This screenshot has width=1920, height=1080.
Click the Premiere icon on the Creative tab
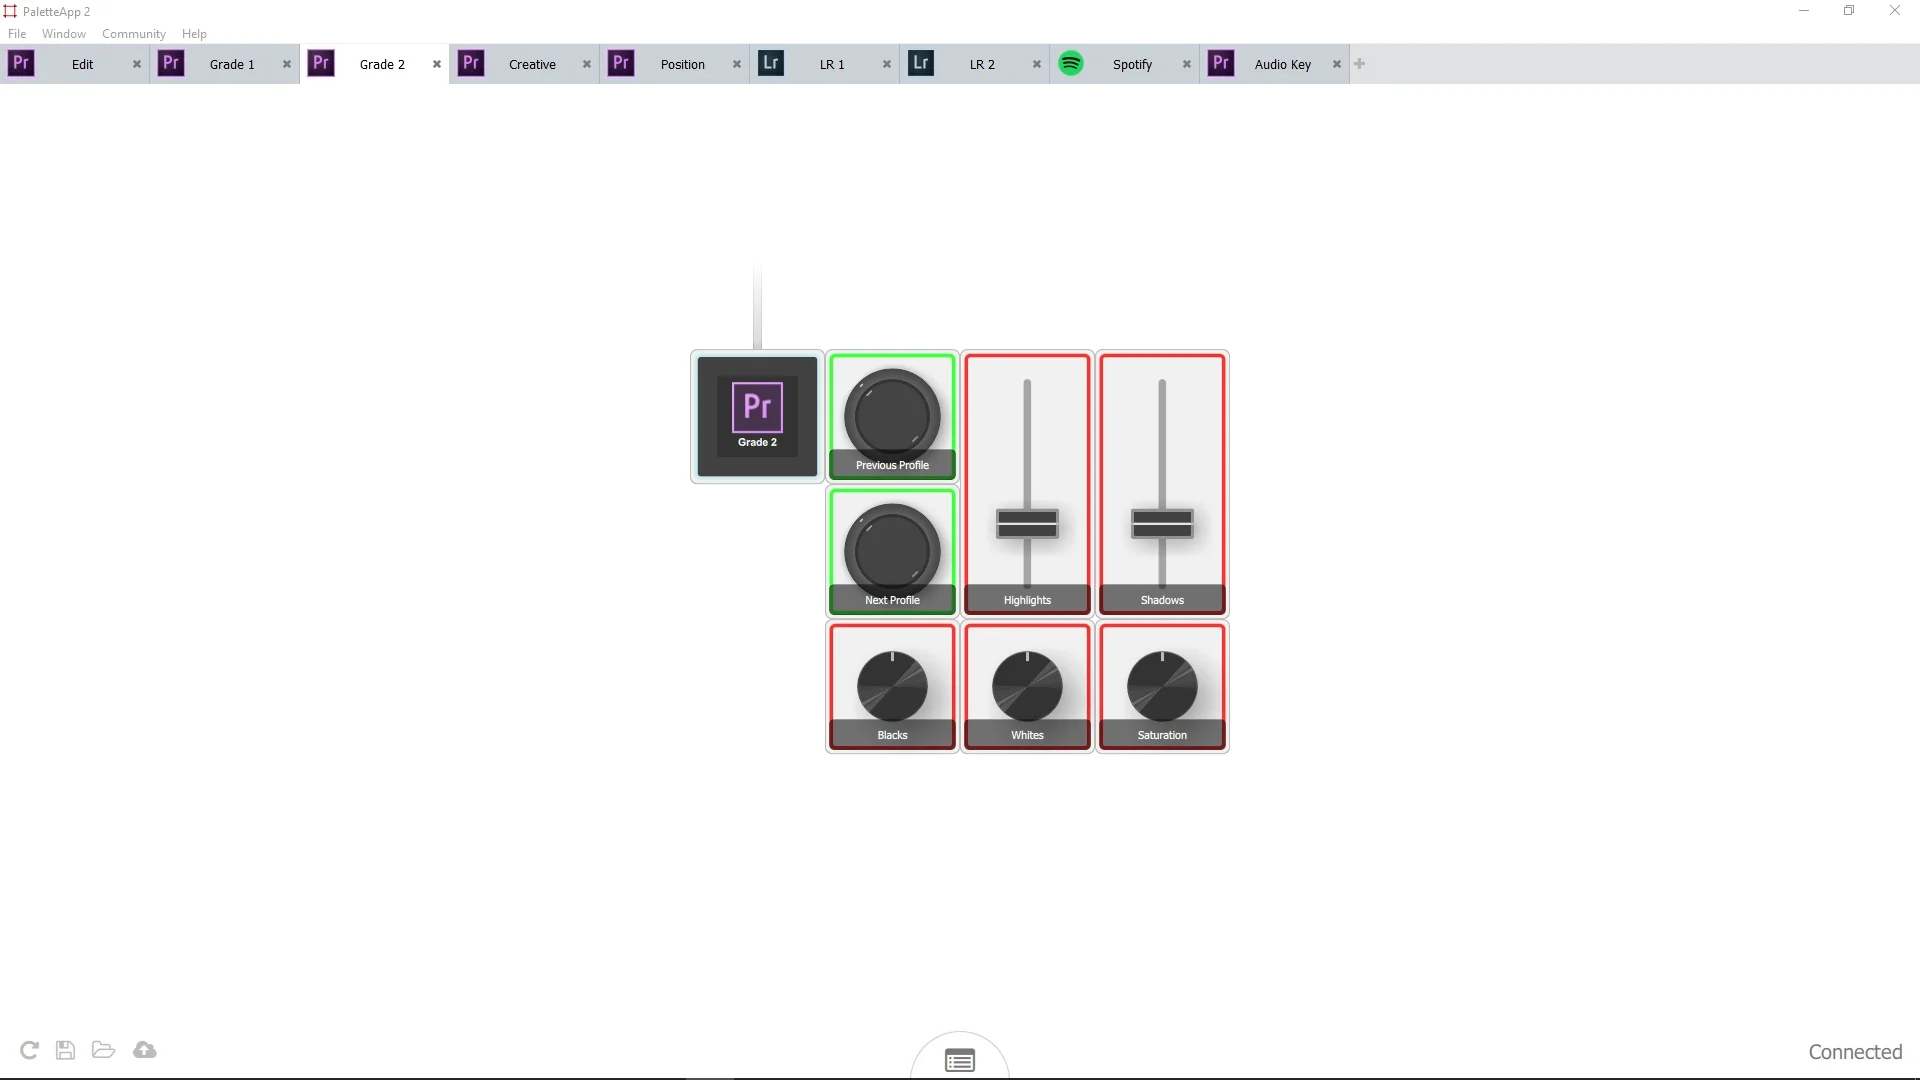pos(471,63)
